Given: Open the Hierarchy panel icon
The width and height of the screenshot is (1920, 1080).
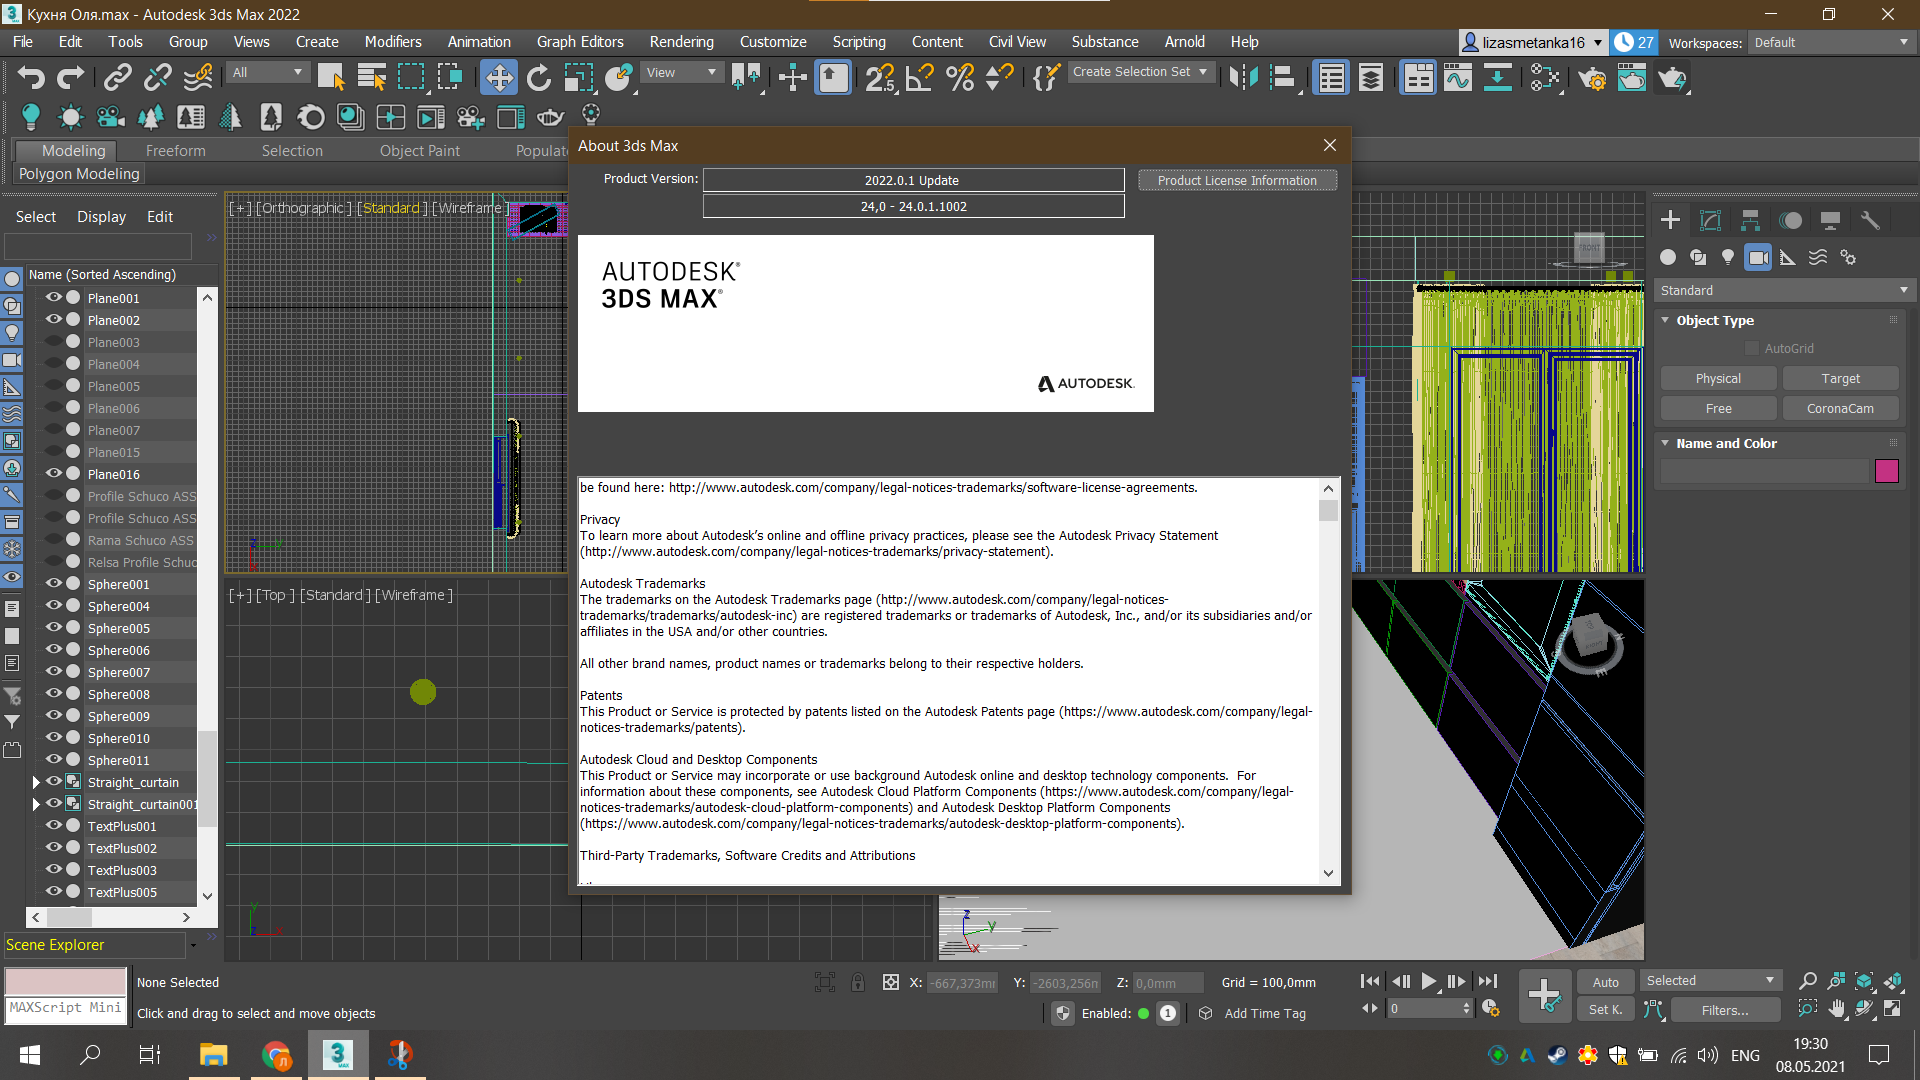Looking at the screenshot, I should (1750, 220).
